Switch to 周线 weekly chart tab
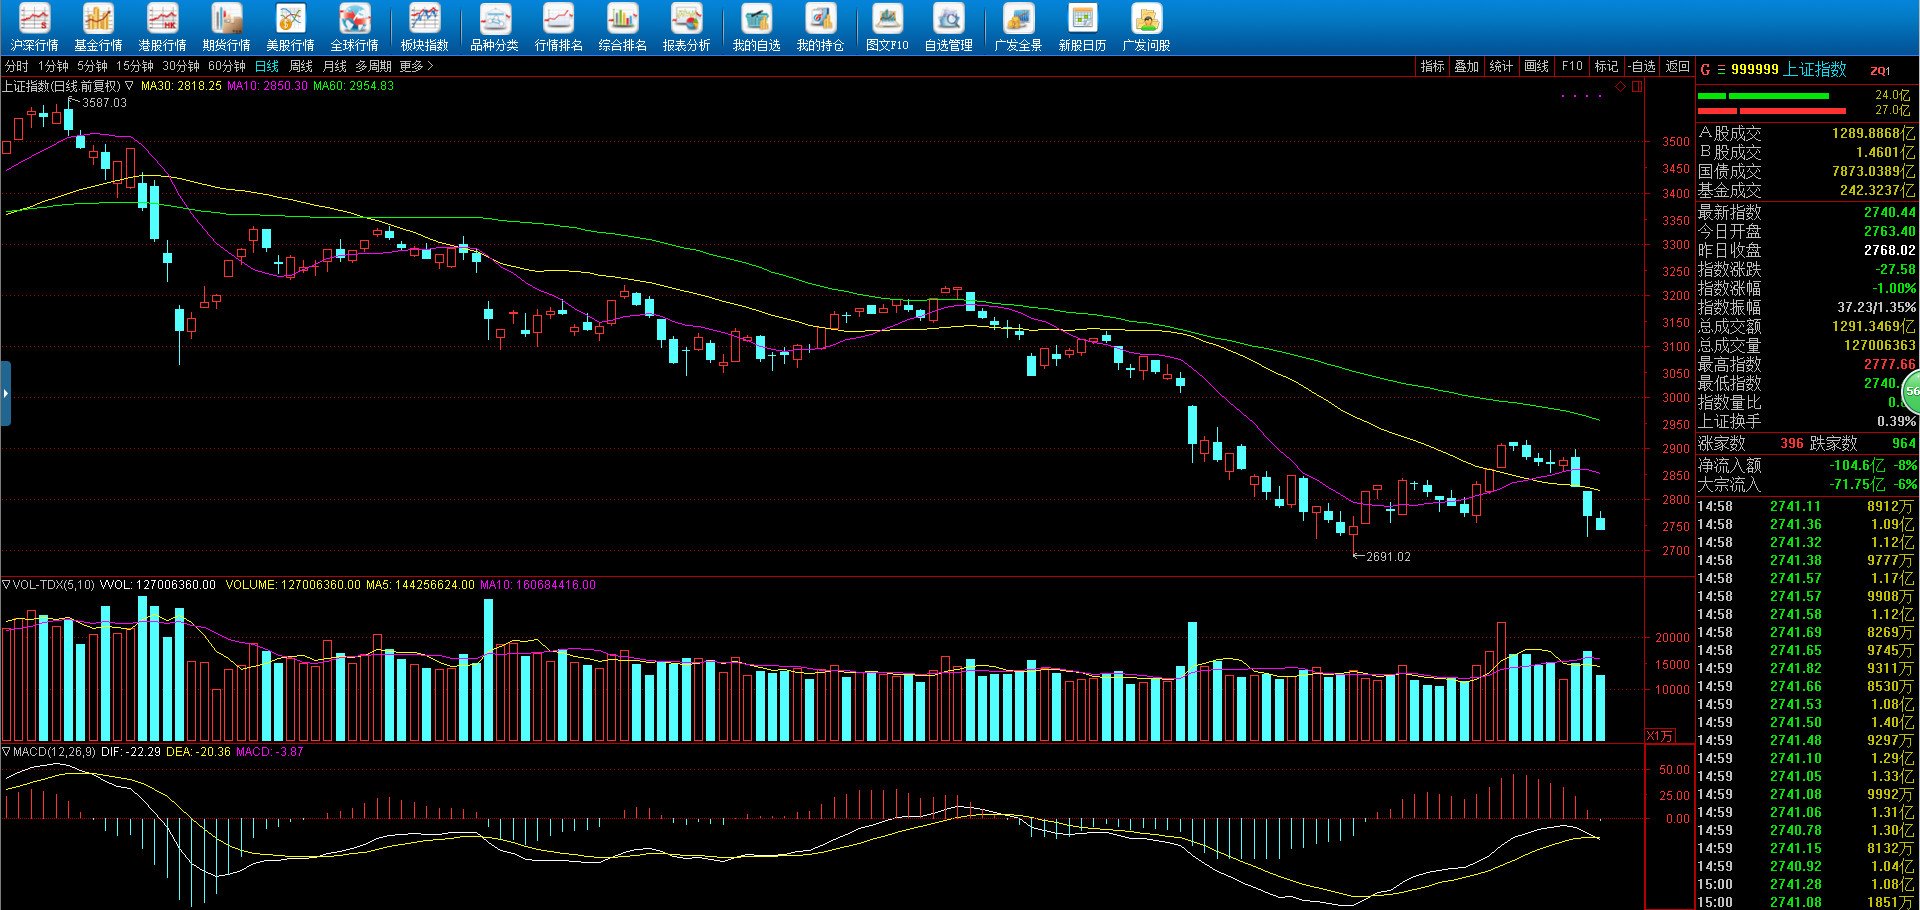1920x910 pixels. point(301,66)
